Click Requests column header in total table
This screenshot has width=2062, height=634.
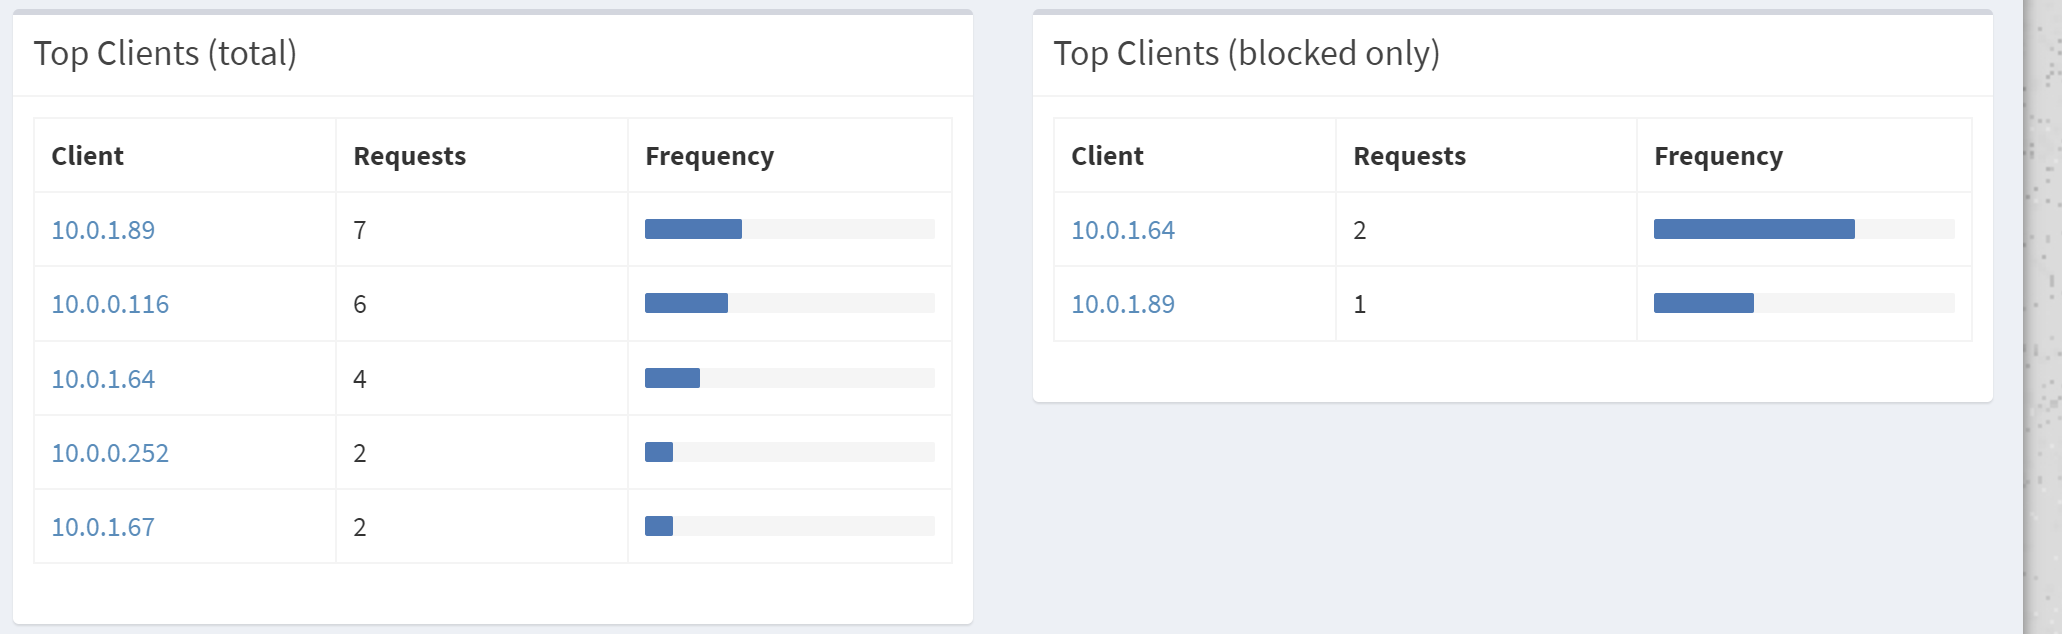click(x=410, y=156)
